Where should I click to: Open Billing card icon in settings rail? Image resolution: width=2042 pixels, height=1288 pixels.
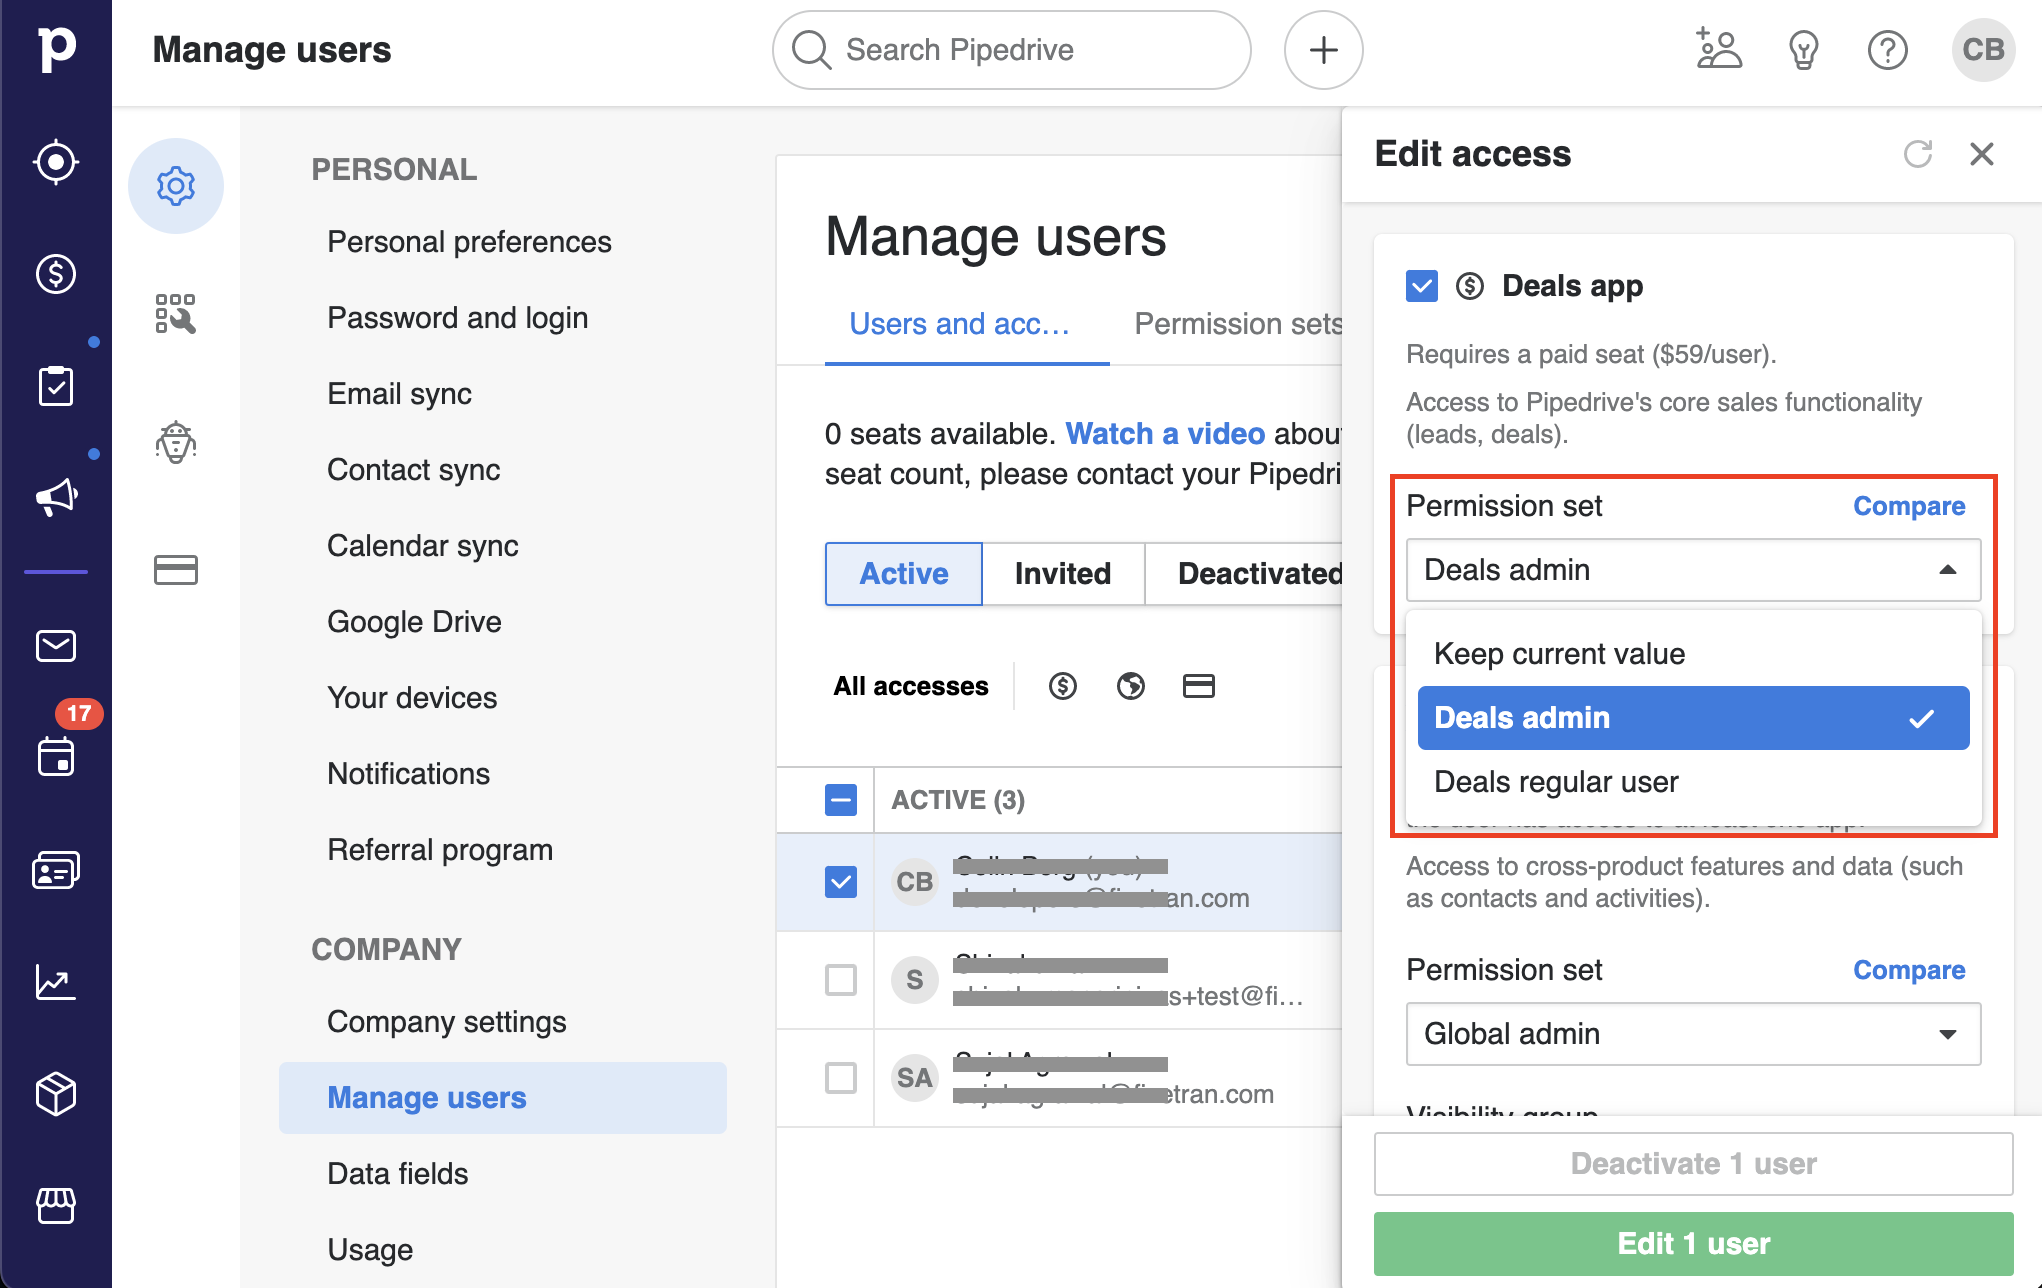point(176,570)
